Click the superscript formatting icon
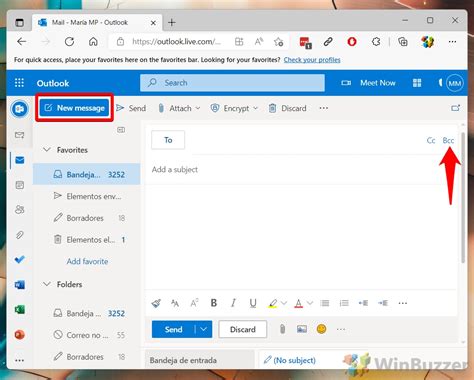This screenshot has height=380, width=474. pyautogui.click(x=194, y=303)
